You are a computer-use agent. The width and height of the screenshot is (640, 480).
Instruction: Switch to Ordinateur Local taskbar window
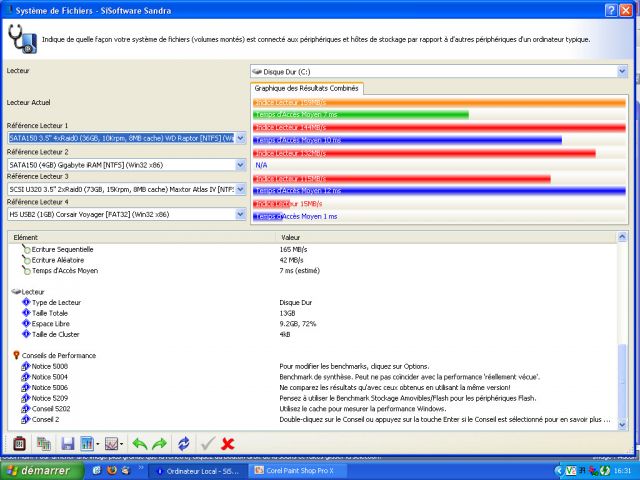[197, 471]
